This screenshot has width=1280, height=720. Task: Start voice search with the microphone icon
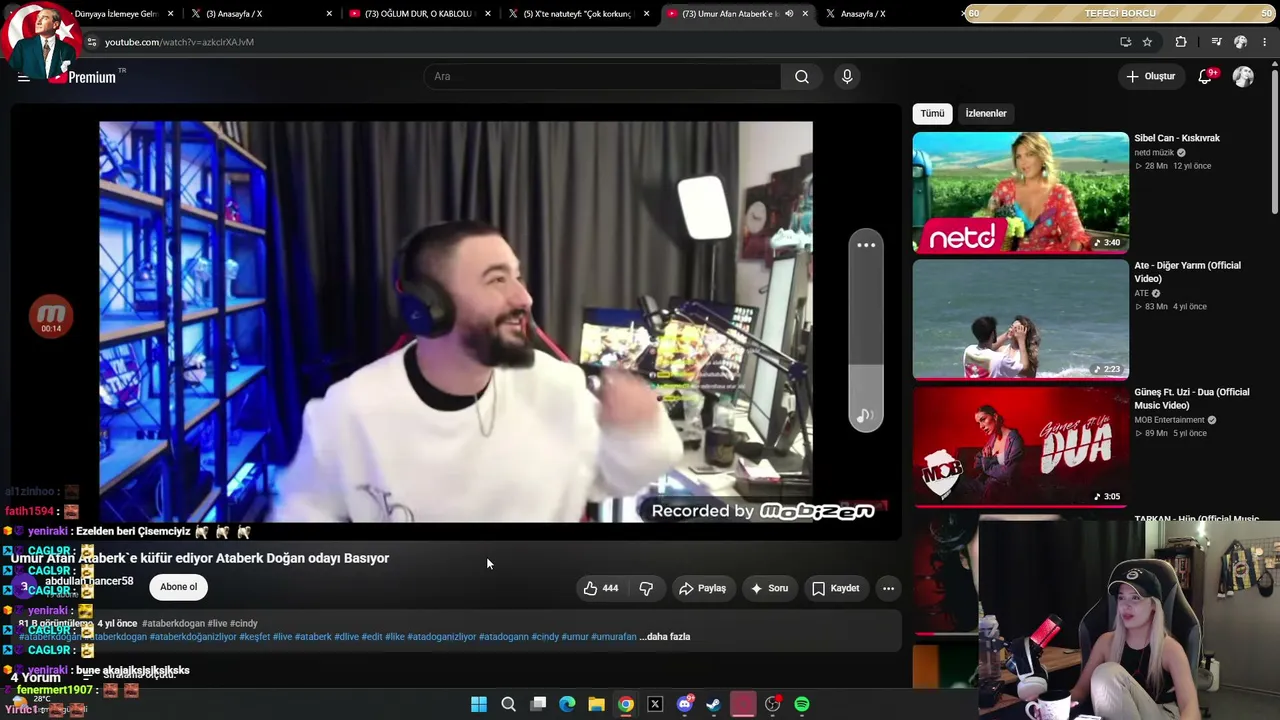pyautogui.click(x=847, y=77)
